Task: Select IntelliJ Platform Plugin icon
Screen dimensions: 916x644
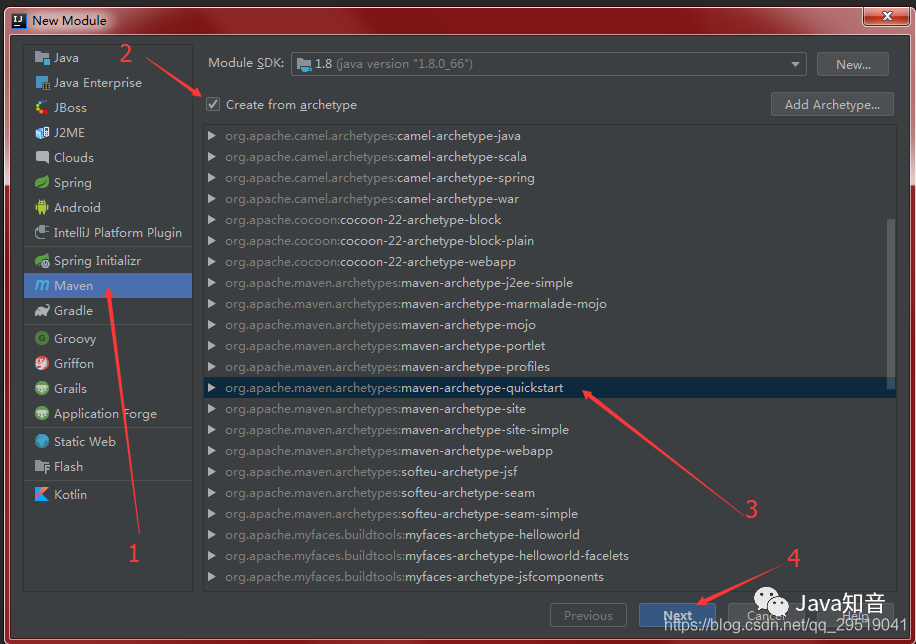Action: 42,233
